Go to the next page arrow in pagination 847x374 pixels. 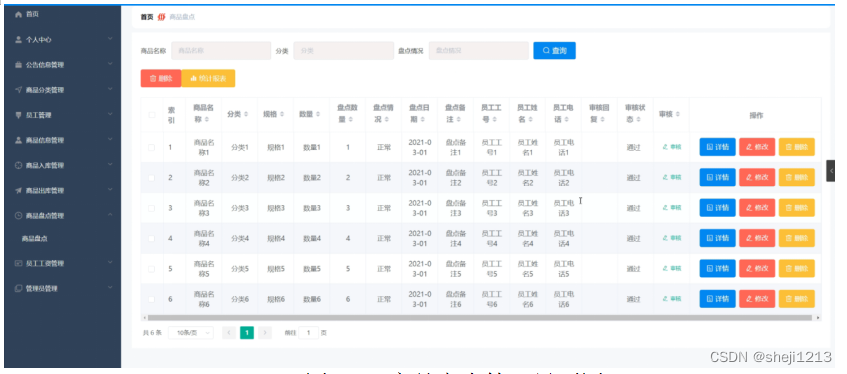pos(265,333)
